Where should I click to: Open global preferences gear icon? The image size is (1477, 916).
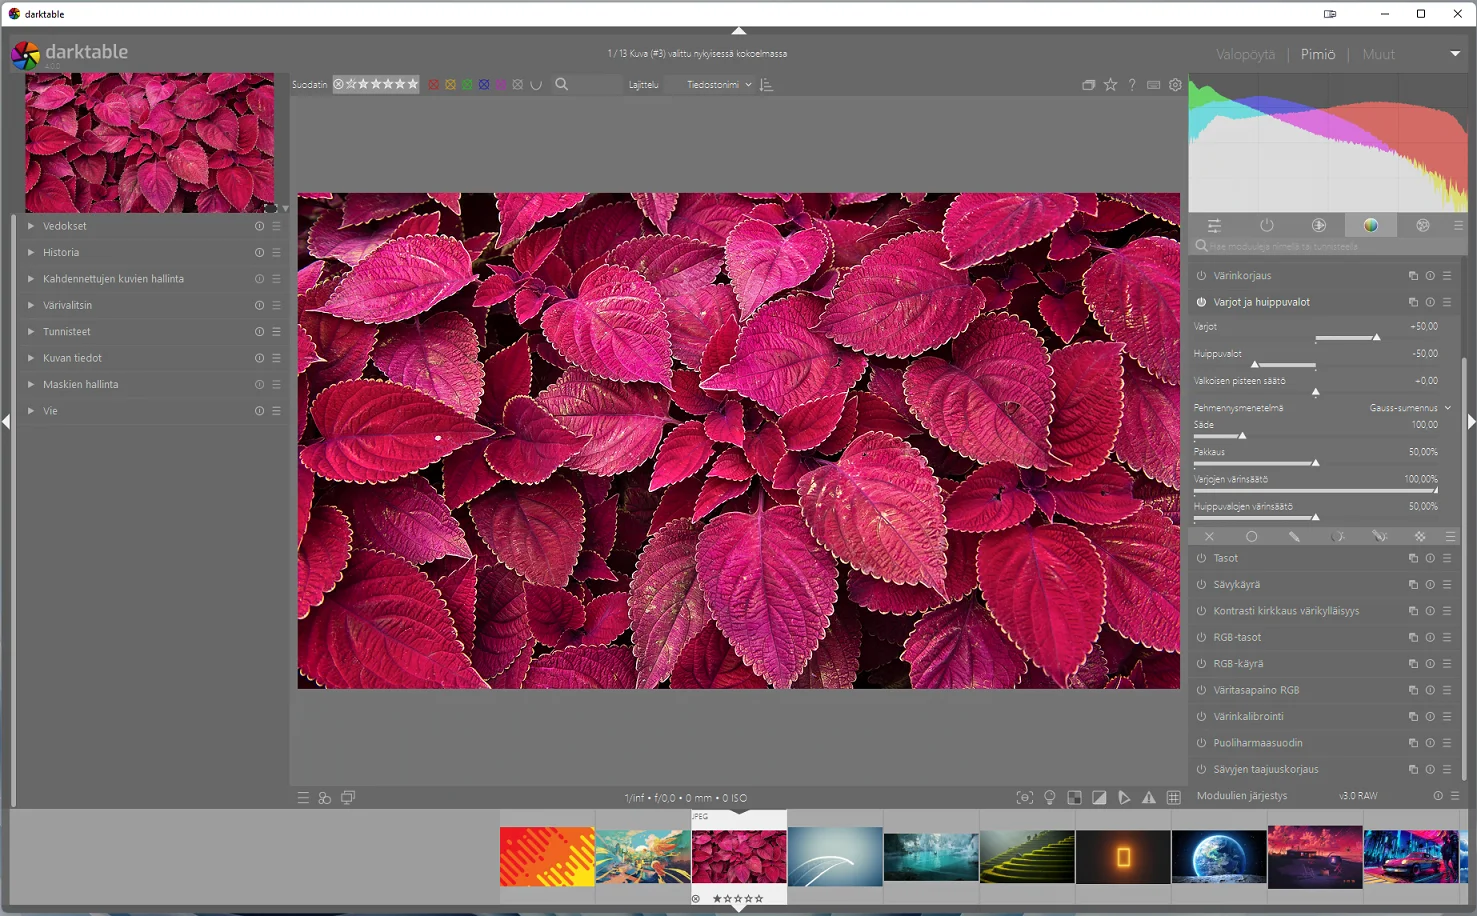click(1175, 85)
